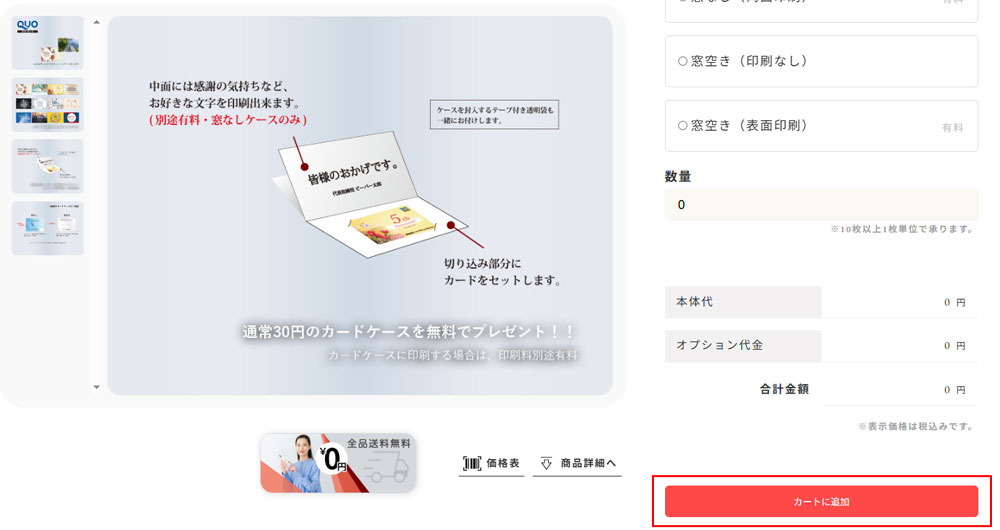Select the fourth thumbnail with two cases
This screenshot has height=530, width=1000.
[x=48, y=228]
